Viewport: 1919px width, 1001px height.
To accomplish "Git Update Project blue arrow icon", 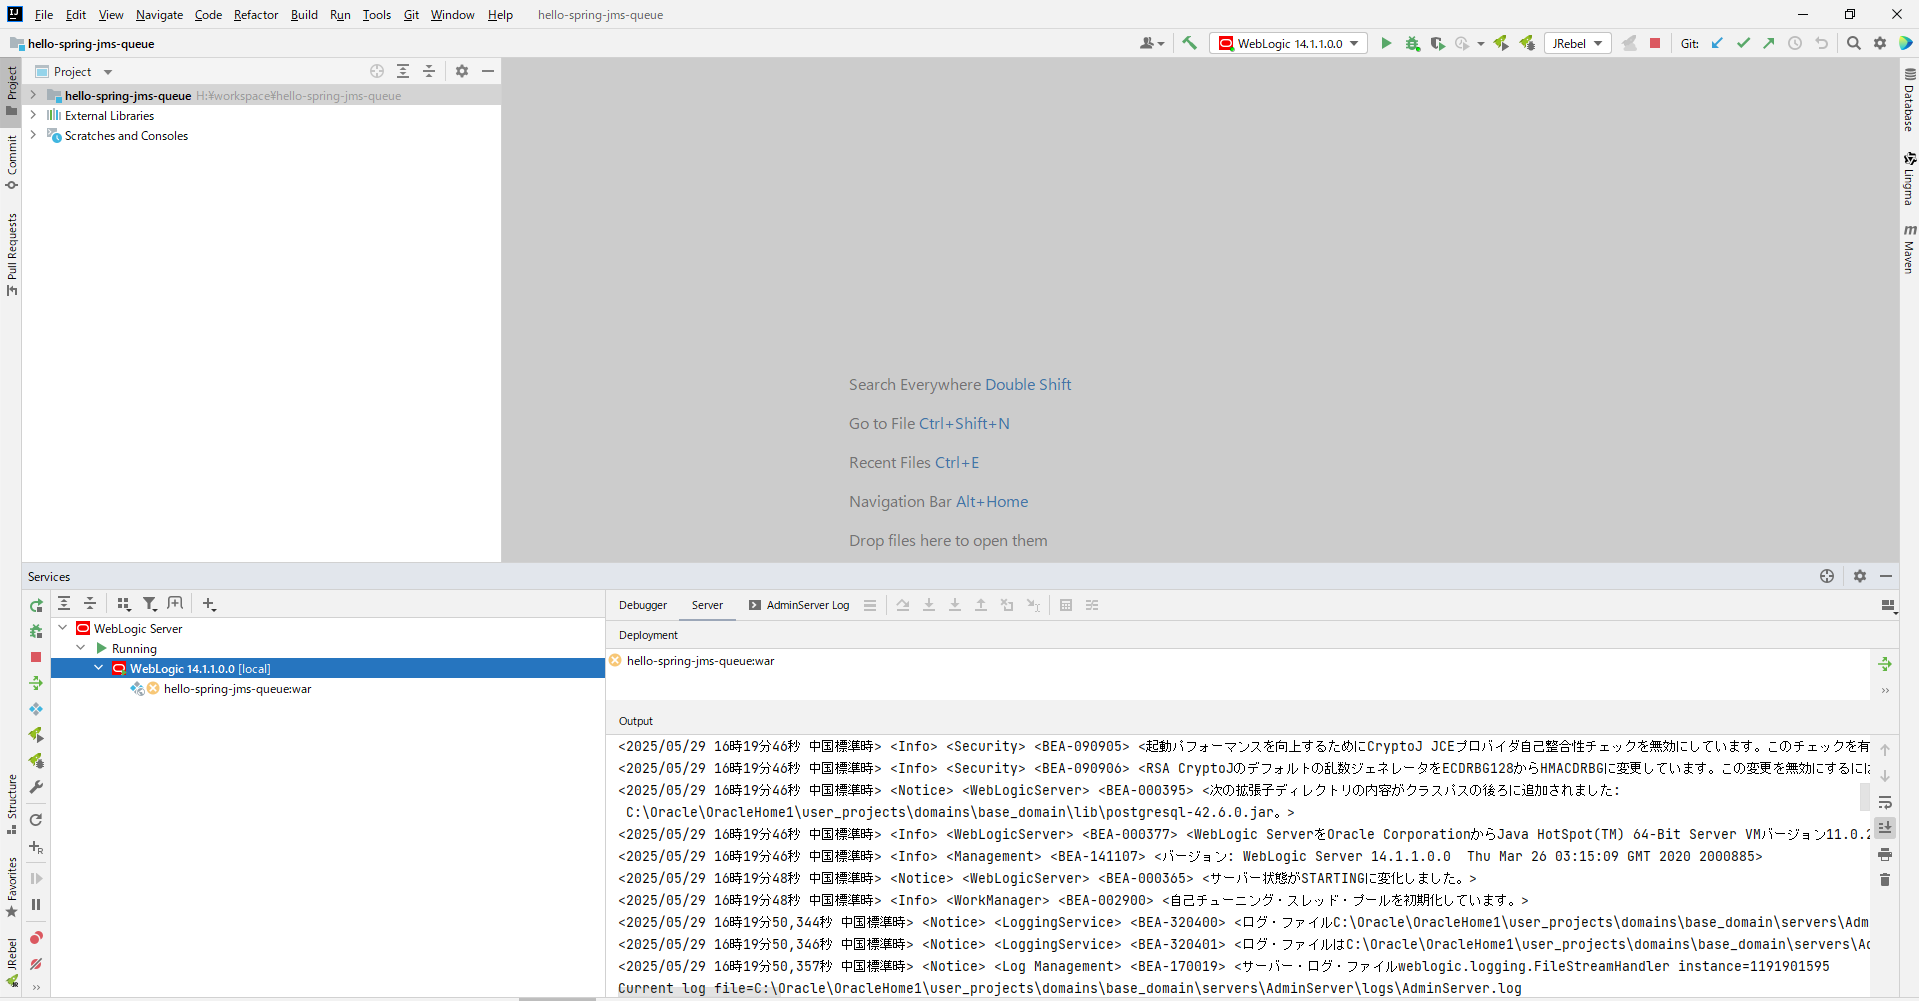I will click(x=1717, y=43).
